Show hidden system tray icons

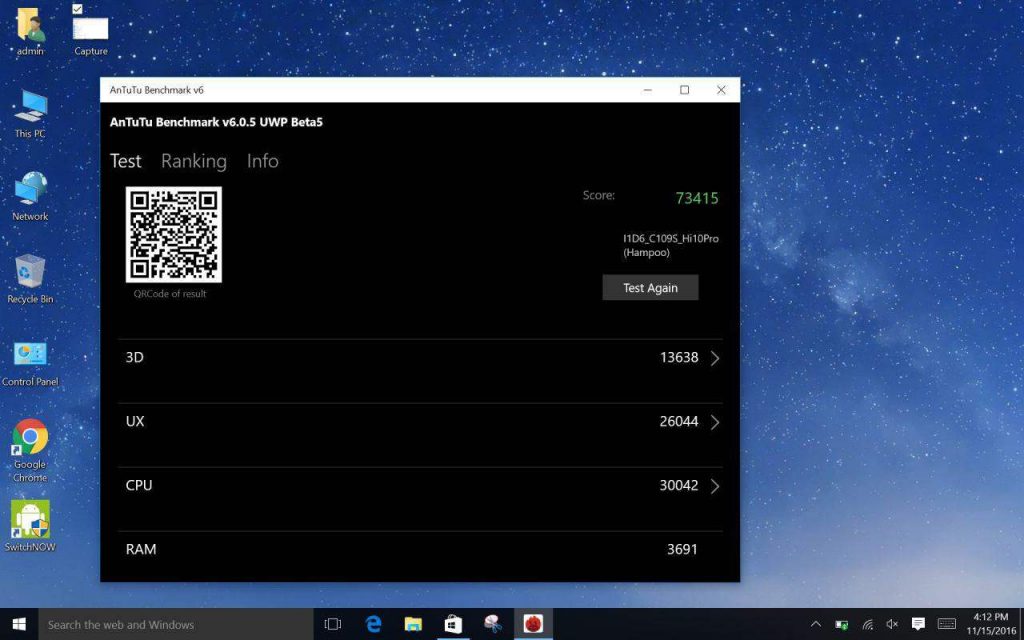click(816, 624)
